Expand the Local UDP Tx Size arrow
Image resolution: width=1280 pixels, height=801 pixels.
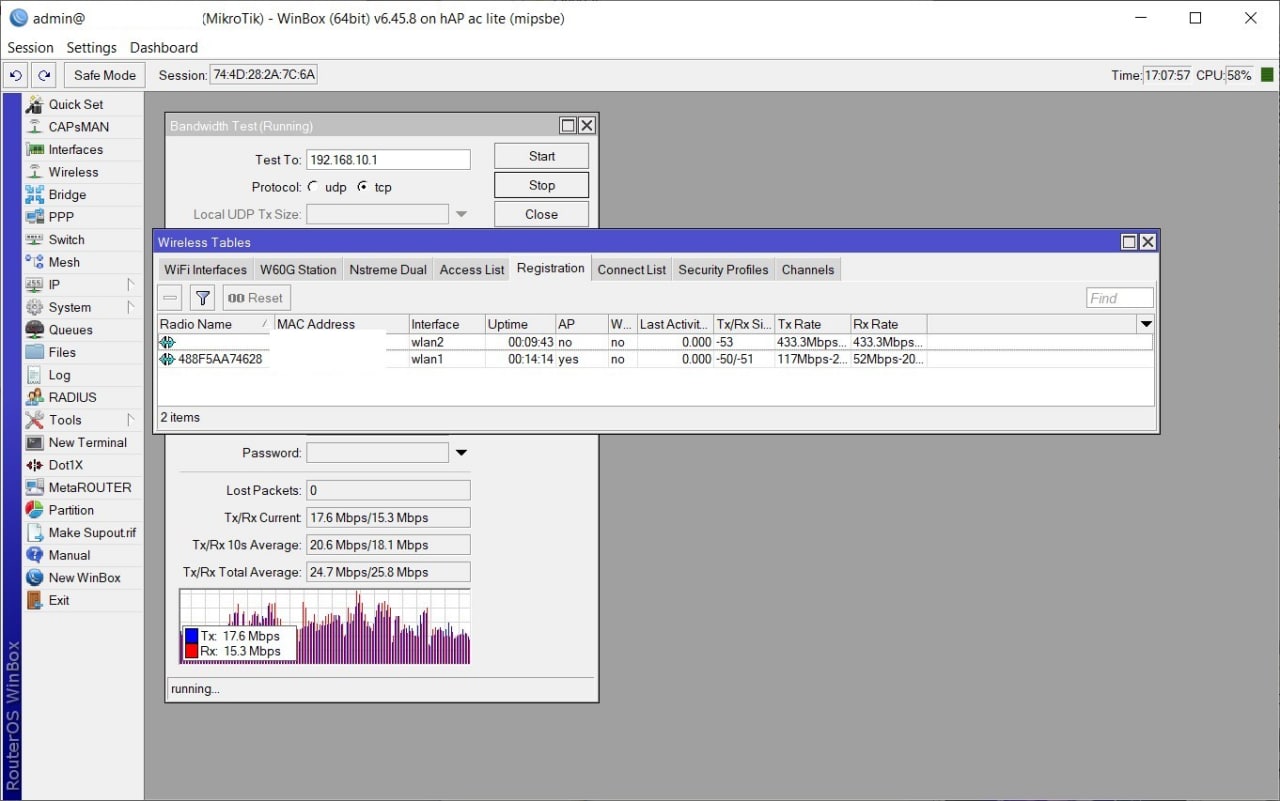click(x=461, y=214)
